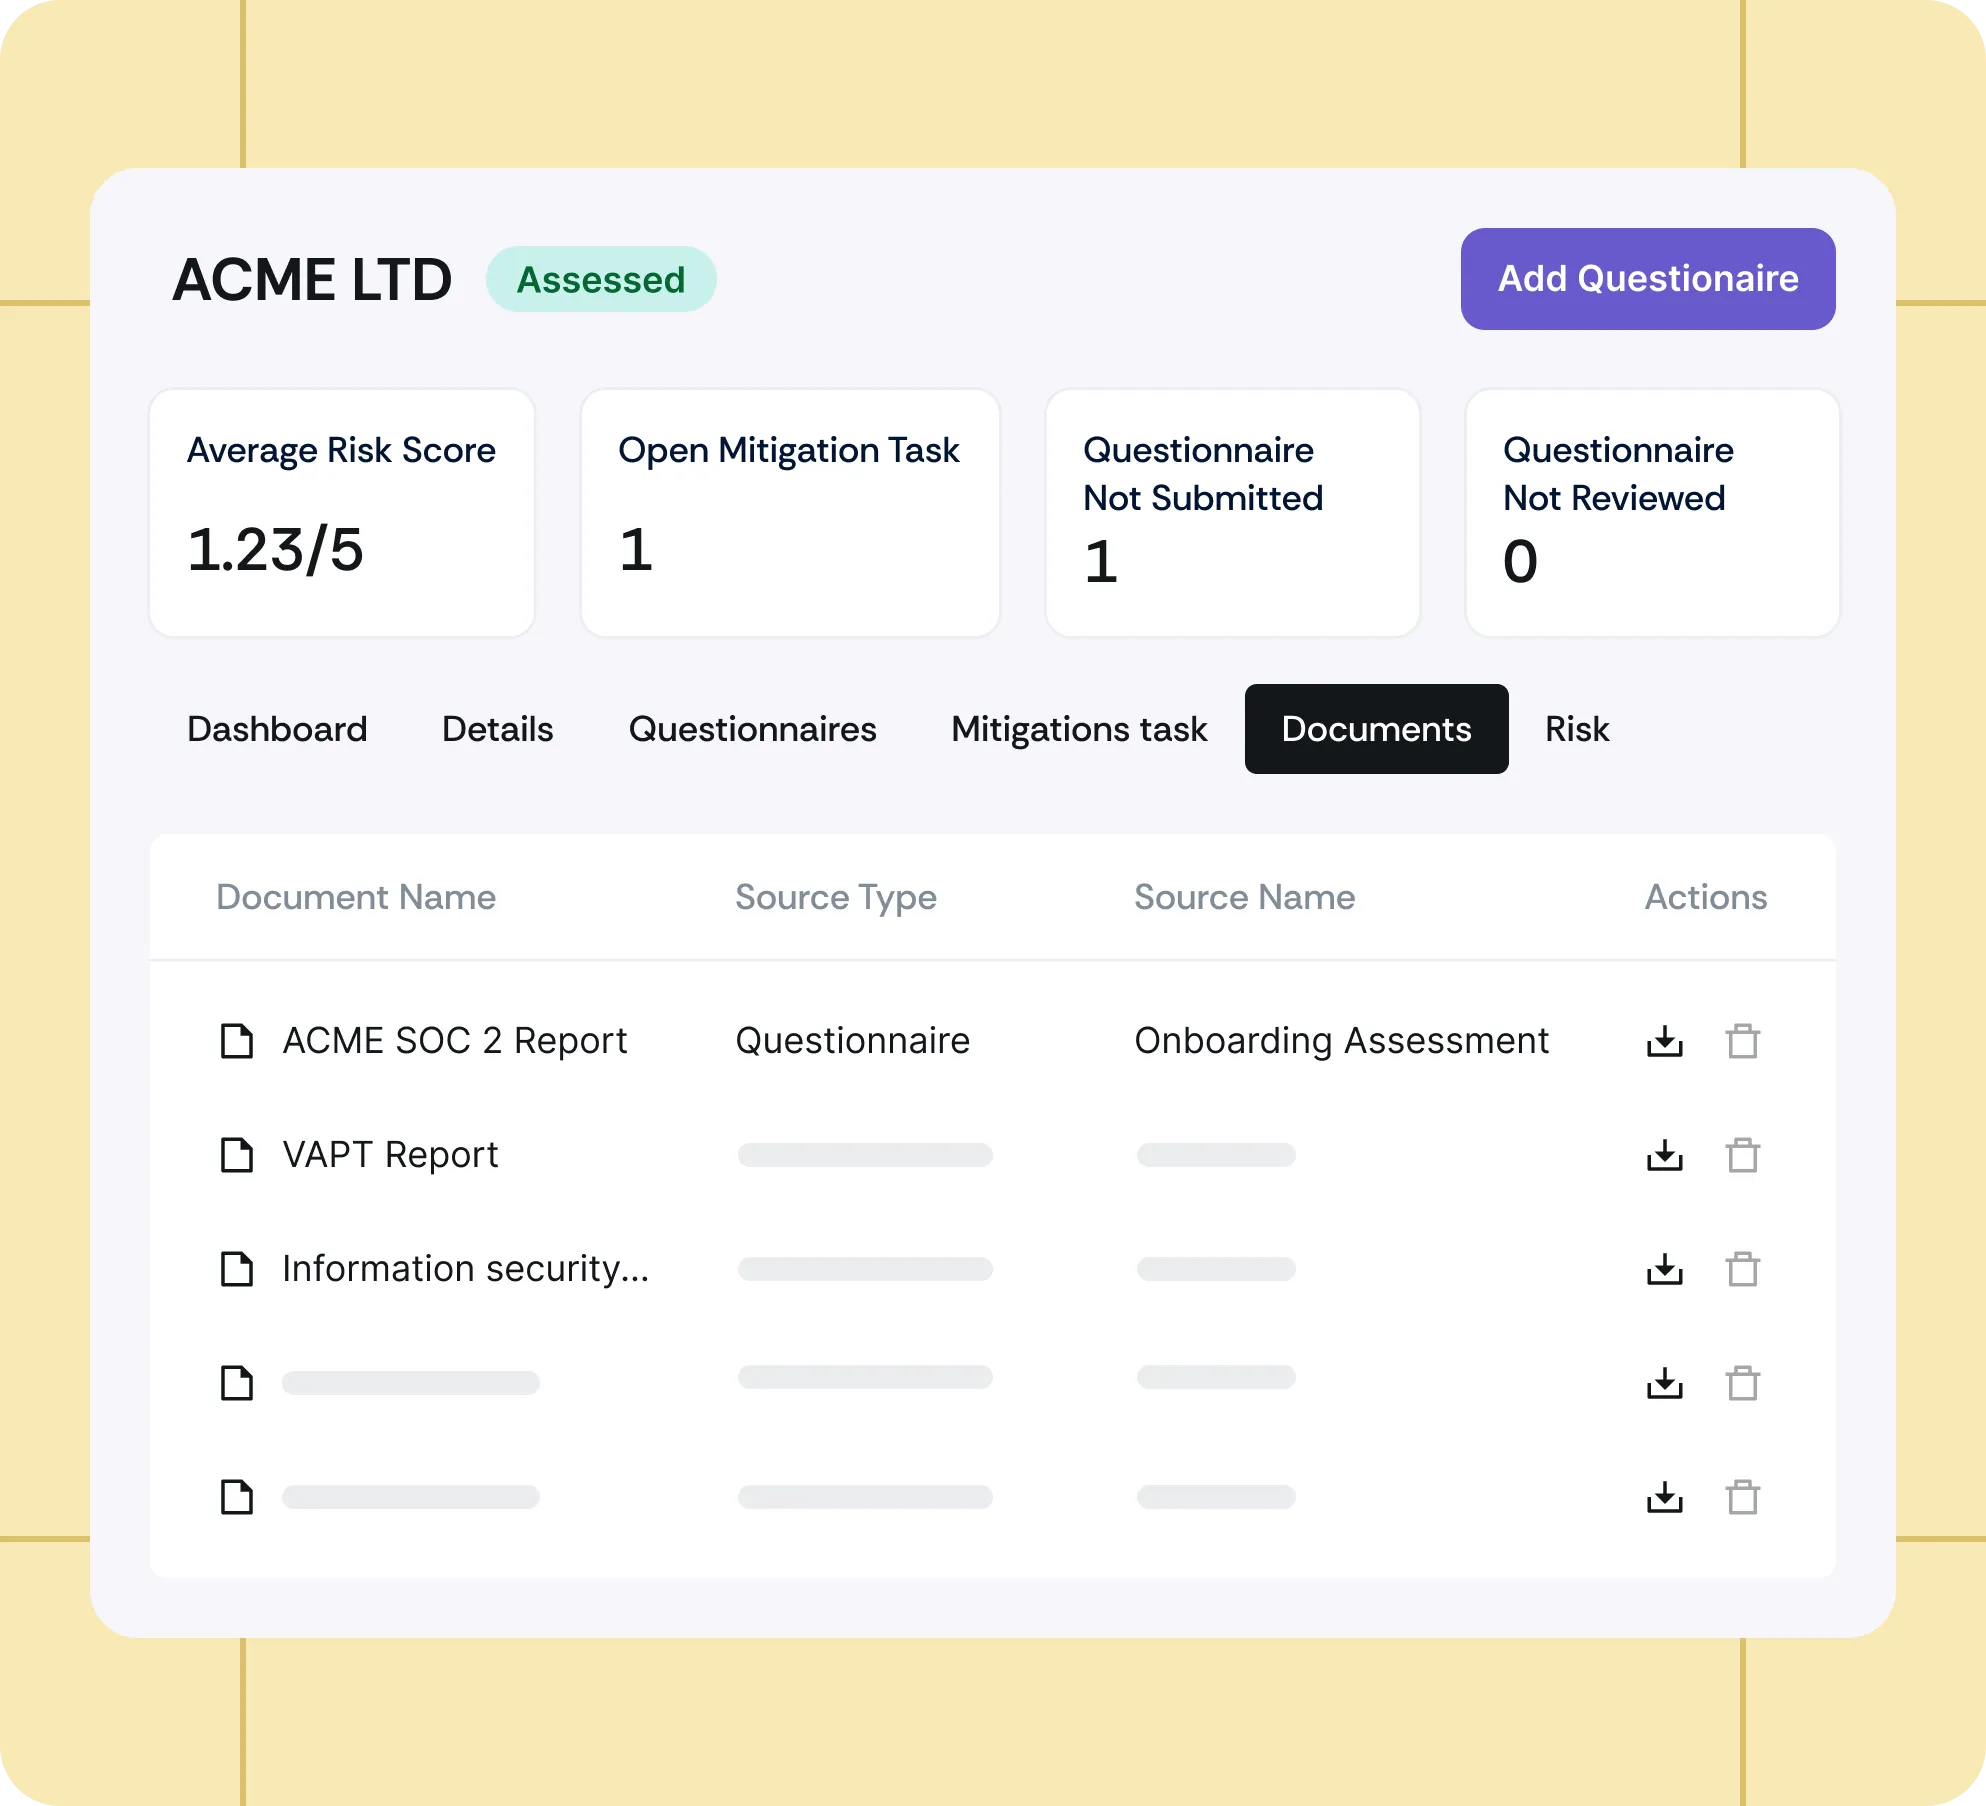Switch to the Dashboard tab
Screen dimensions: 1986x1806
[x=277, y=729]
